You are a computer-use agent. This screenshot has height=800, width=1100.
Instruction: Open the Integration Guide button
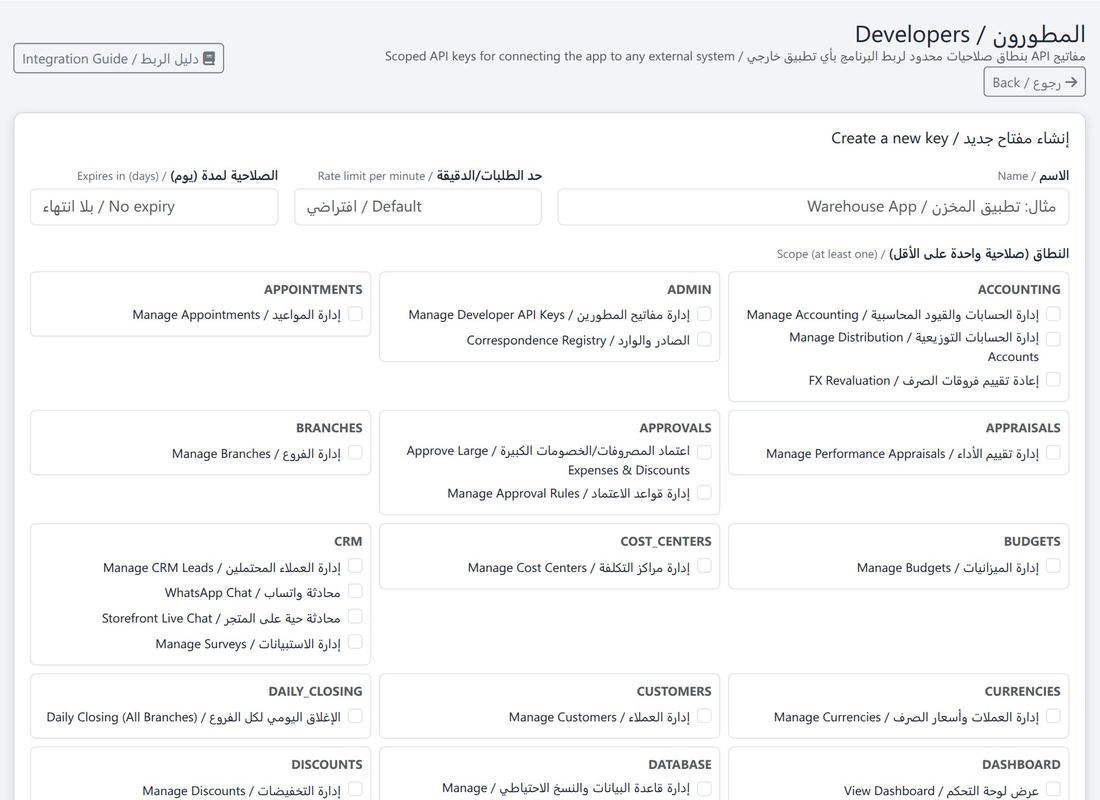point(119,58)
